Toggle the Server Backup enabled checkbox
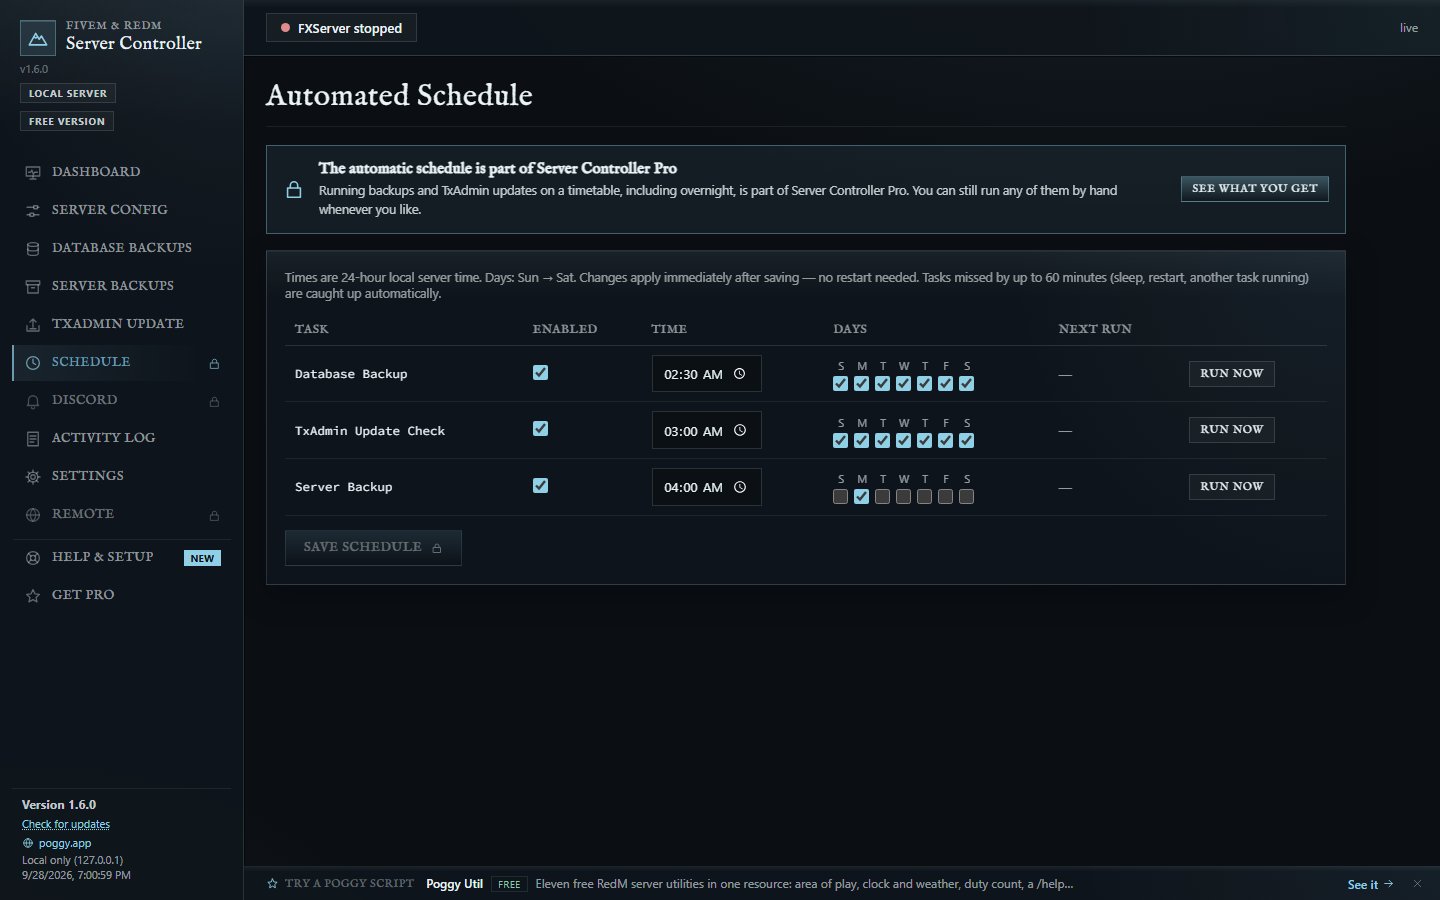Image resolution: width=1440 pixels, height=900 pixels. 540,485
